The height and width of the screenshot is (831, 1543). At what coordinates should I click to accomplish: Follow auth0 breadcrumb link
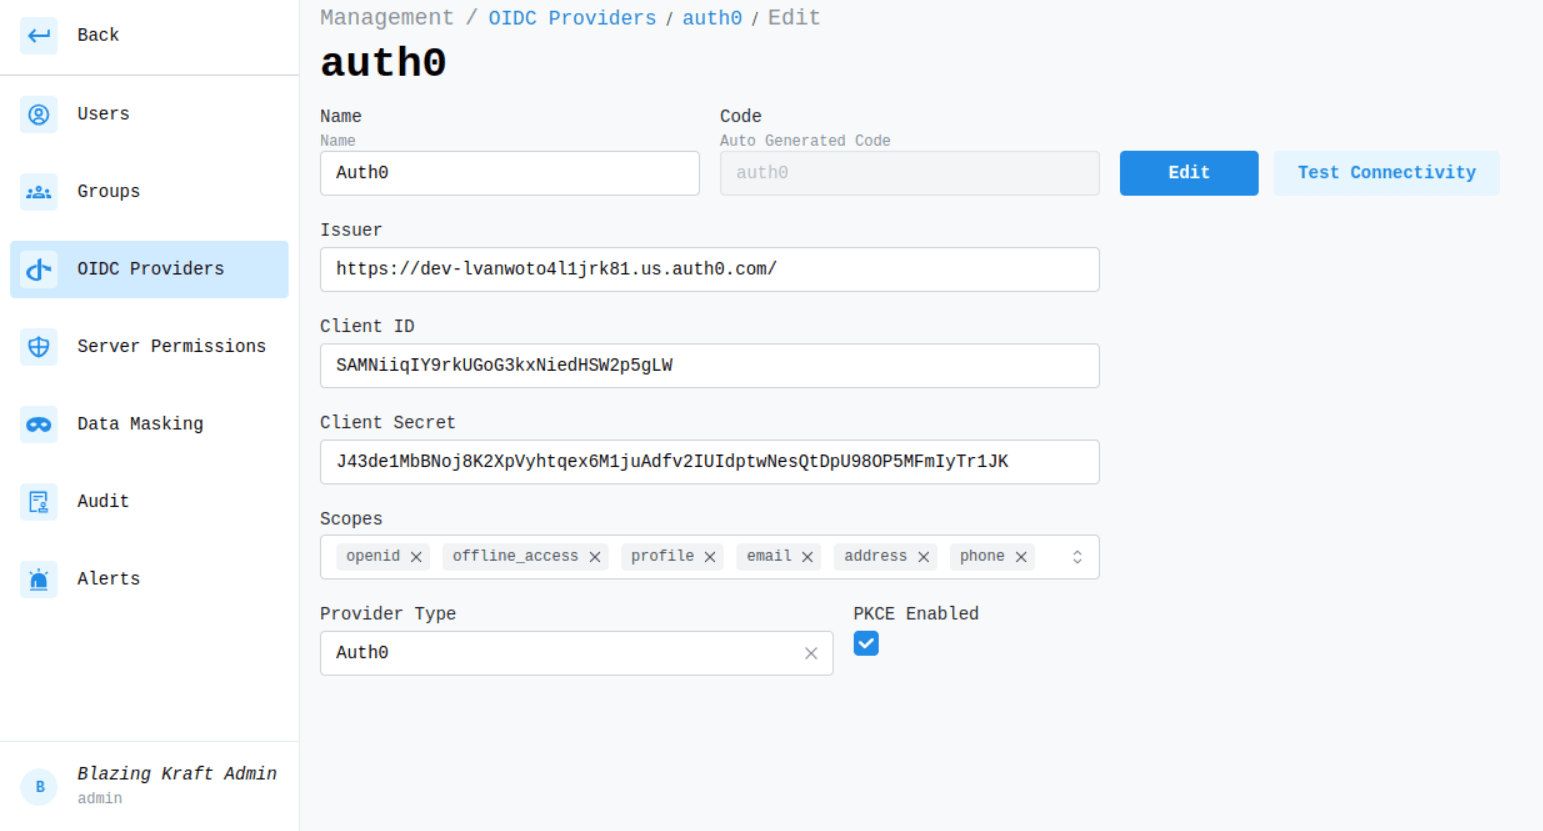[712, 18]
